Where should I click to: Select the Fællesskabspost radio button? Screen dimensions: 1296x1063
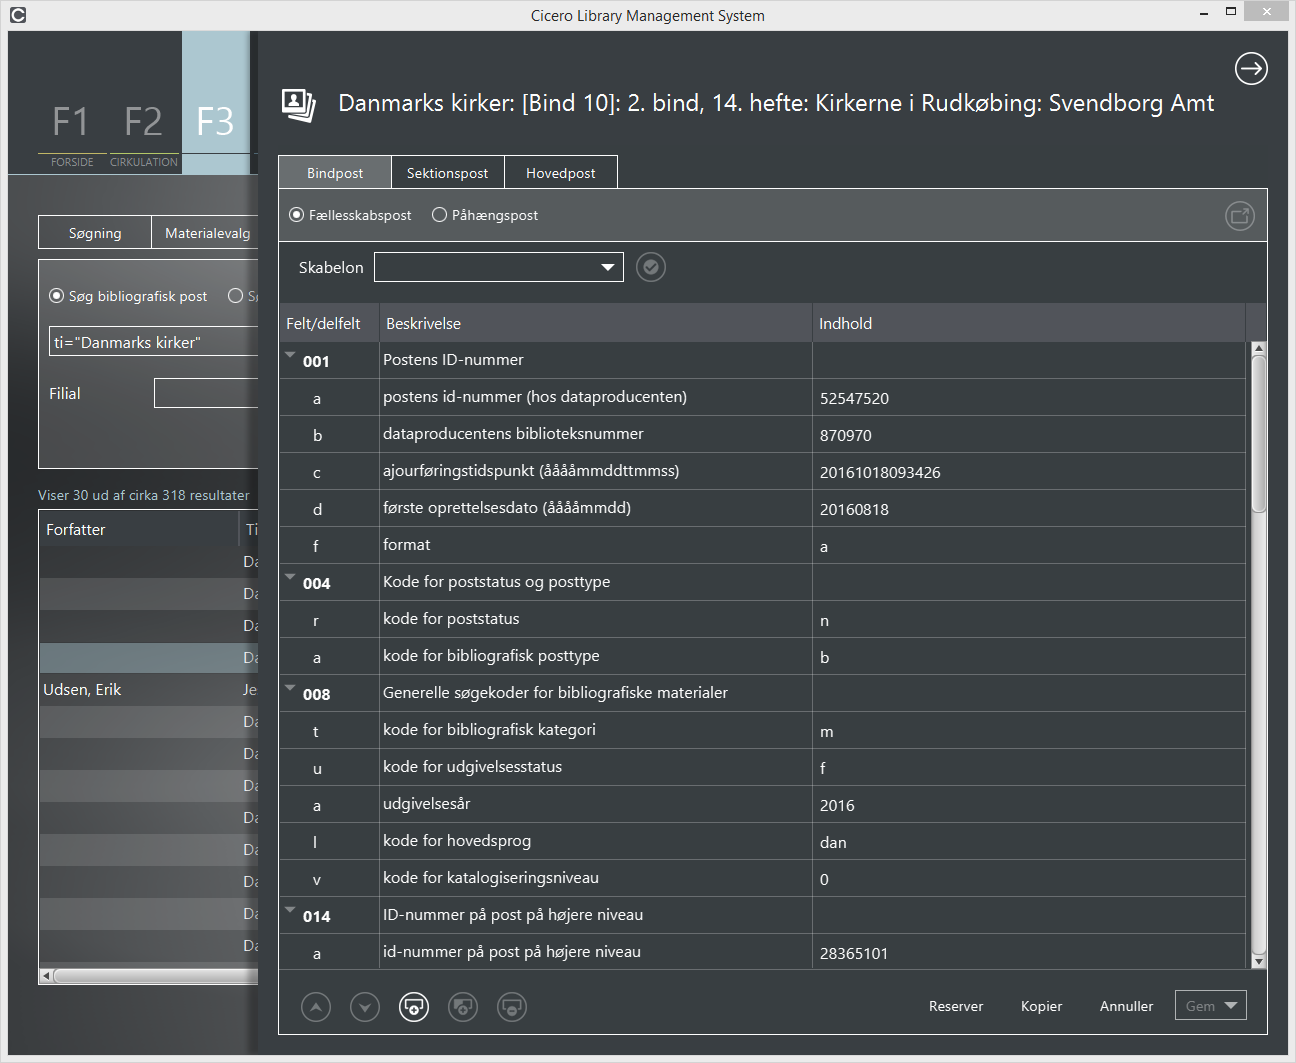(296, 215)
